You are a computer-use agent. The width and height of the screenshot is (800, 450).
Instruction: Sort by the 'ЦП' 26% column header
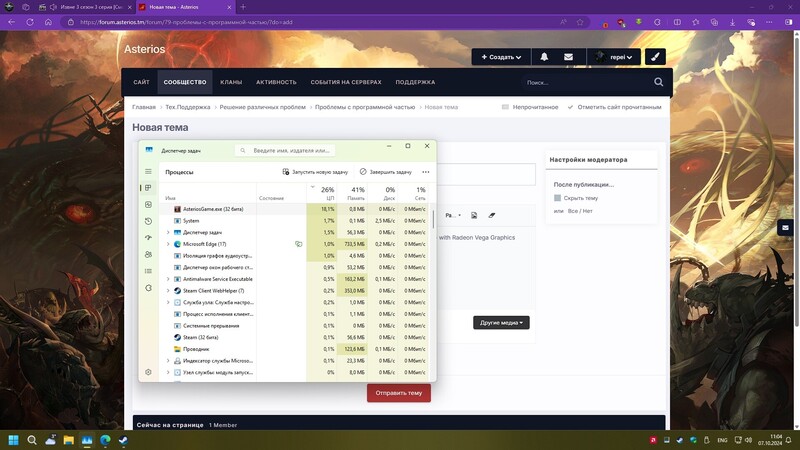(x=321, y=193)
